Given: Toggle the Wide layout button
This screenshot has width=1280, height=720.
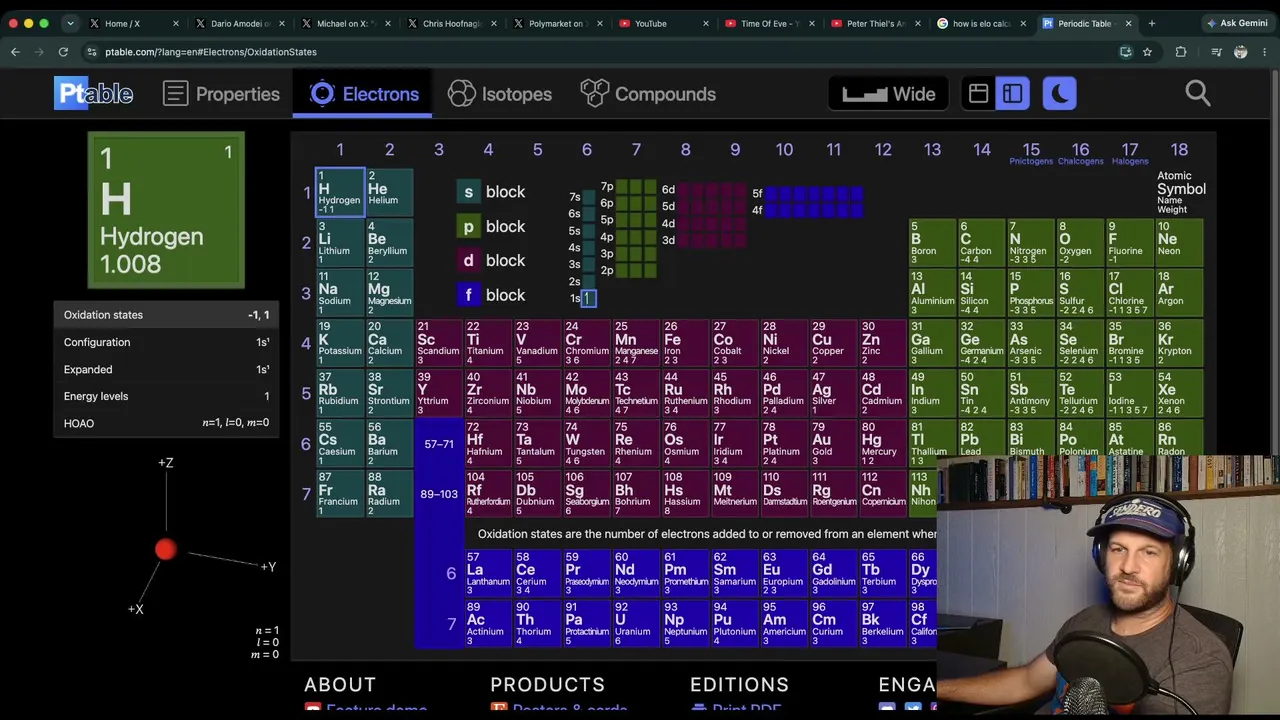Looking at the screenshot, I should coord(888,94).
